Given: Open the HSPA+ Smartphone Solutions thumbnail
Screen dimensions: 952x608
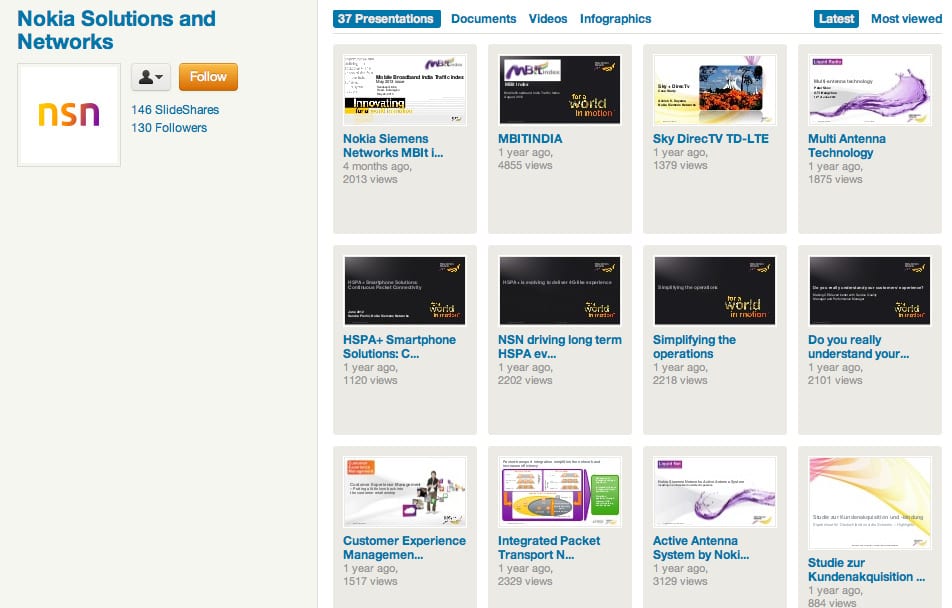Looking at the screenshot, I should point(405,291).
